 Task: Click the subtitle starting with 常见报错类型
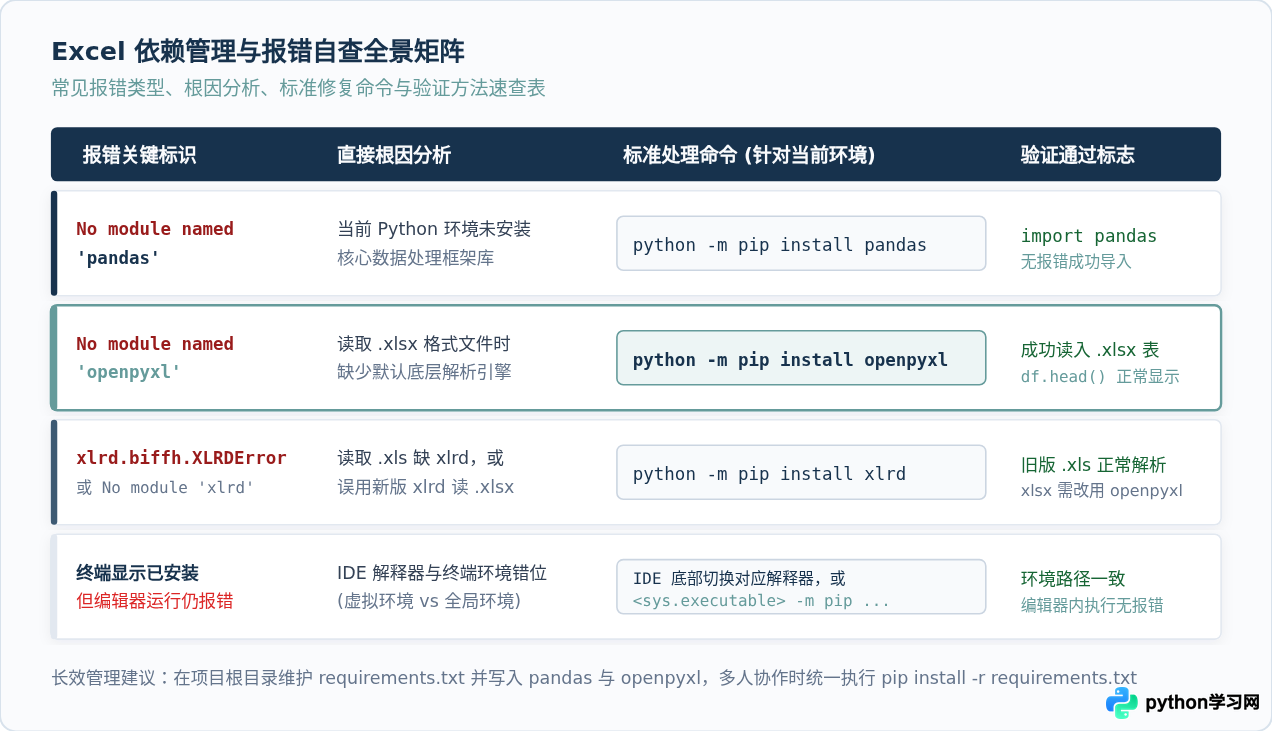click(x=298, y=88)
